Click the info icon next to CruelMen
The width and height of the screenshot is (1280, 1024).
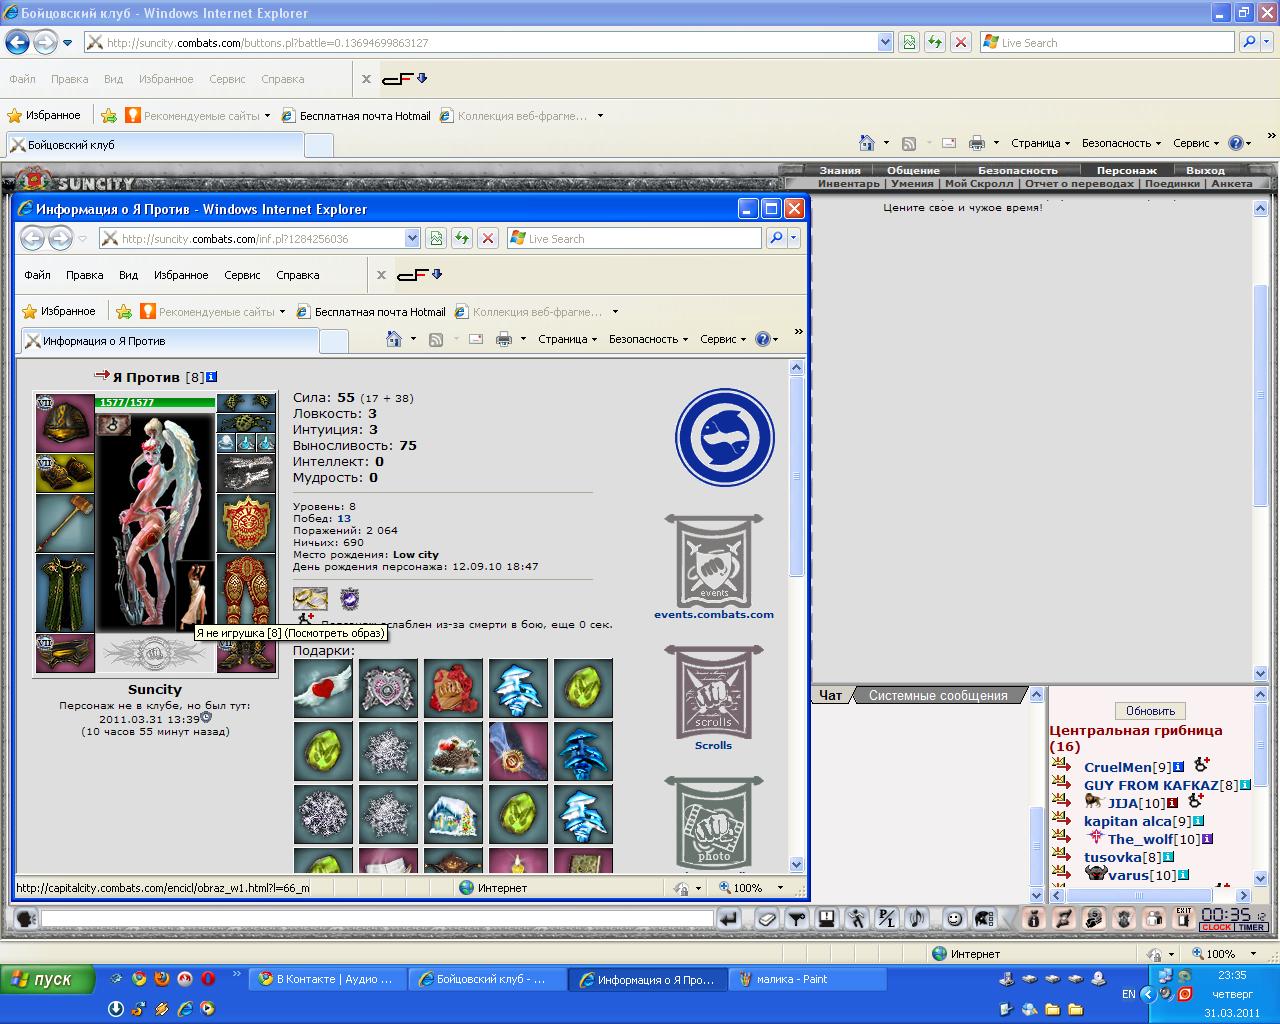pos(1178,767)
